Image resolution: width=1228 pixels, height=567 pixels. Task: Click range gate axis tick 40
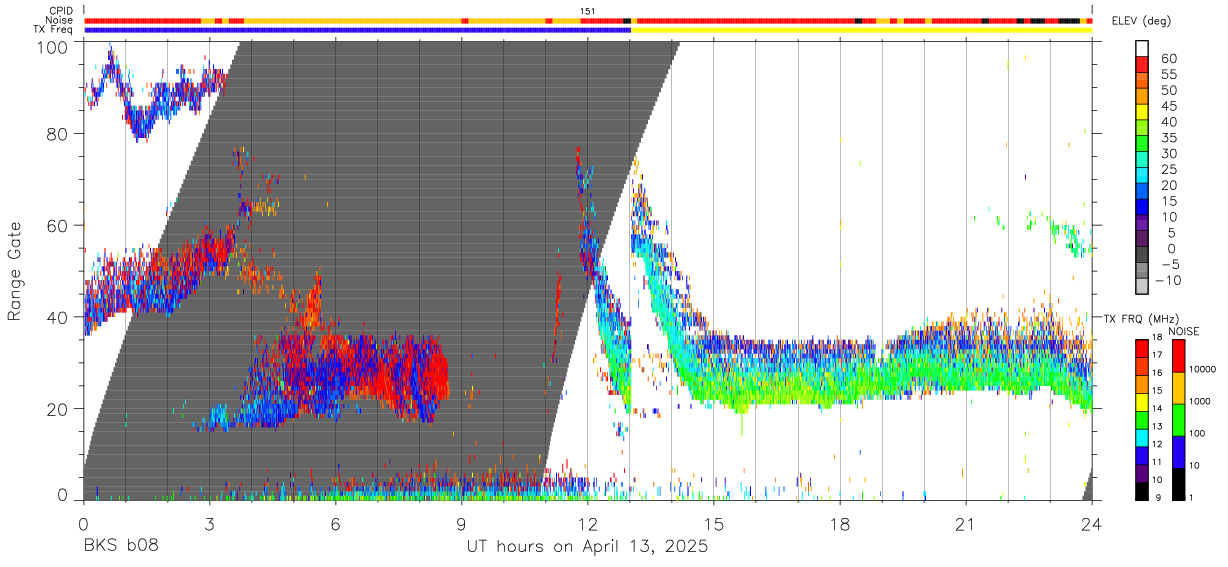pos(59,317)
